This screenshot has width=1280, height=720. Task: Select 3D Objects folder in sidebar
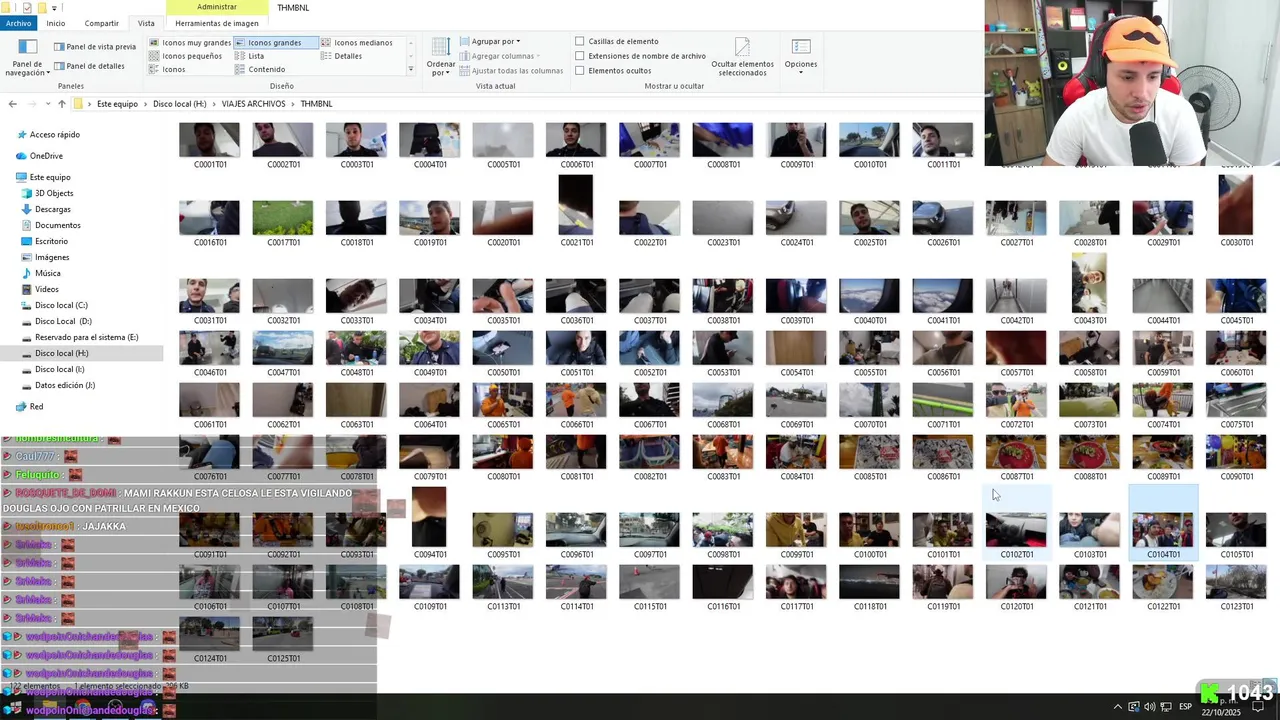(47, 193)
